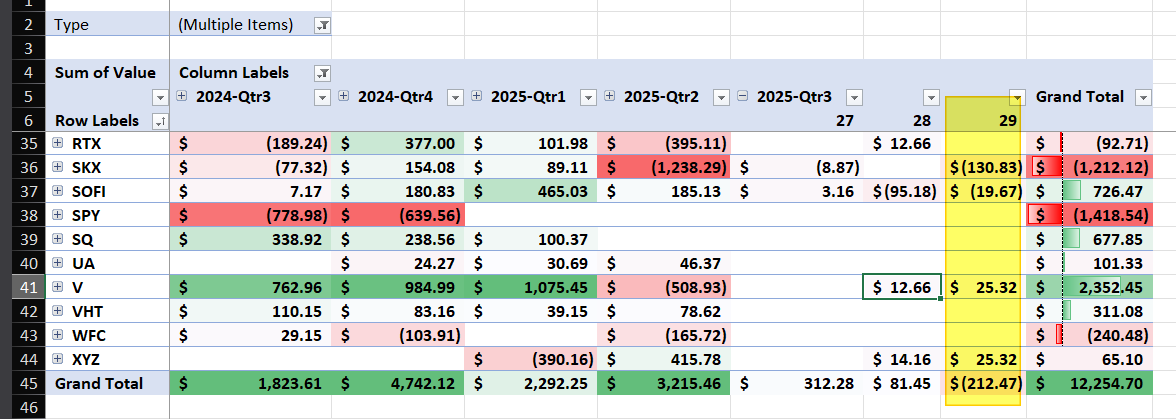Expand the WFC row
The height and width of the screenshot is (419, 1176).
pyautogui.click(x=58, y=335)
